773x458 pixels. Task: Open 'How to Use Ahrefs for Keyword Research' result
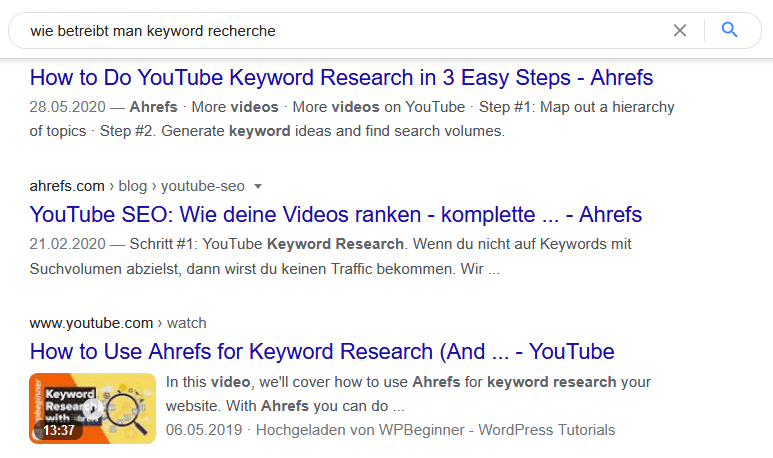(321, 351)
